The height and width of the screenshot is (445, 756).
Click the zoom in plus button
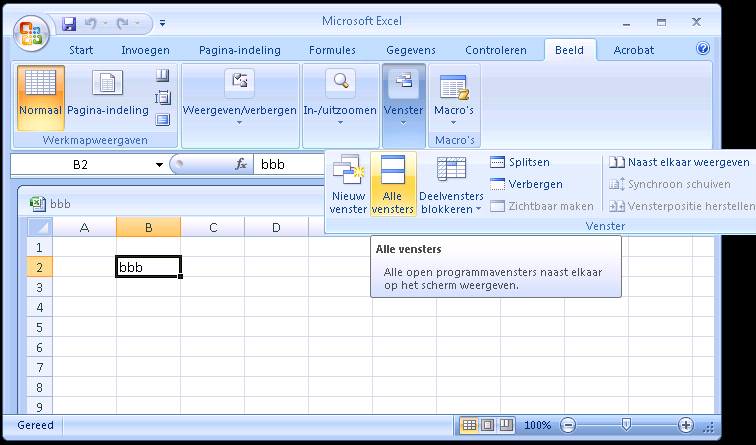pyautogui.click(x=686, y=425)
